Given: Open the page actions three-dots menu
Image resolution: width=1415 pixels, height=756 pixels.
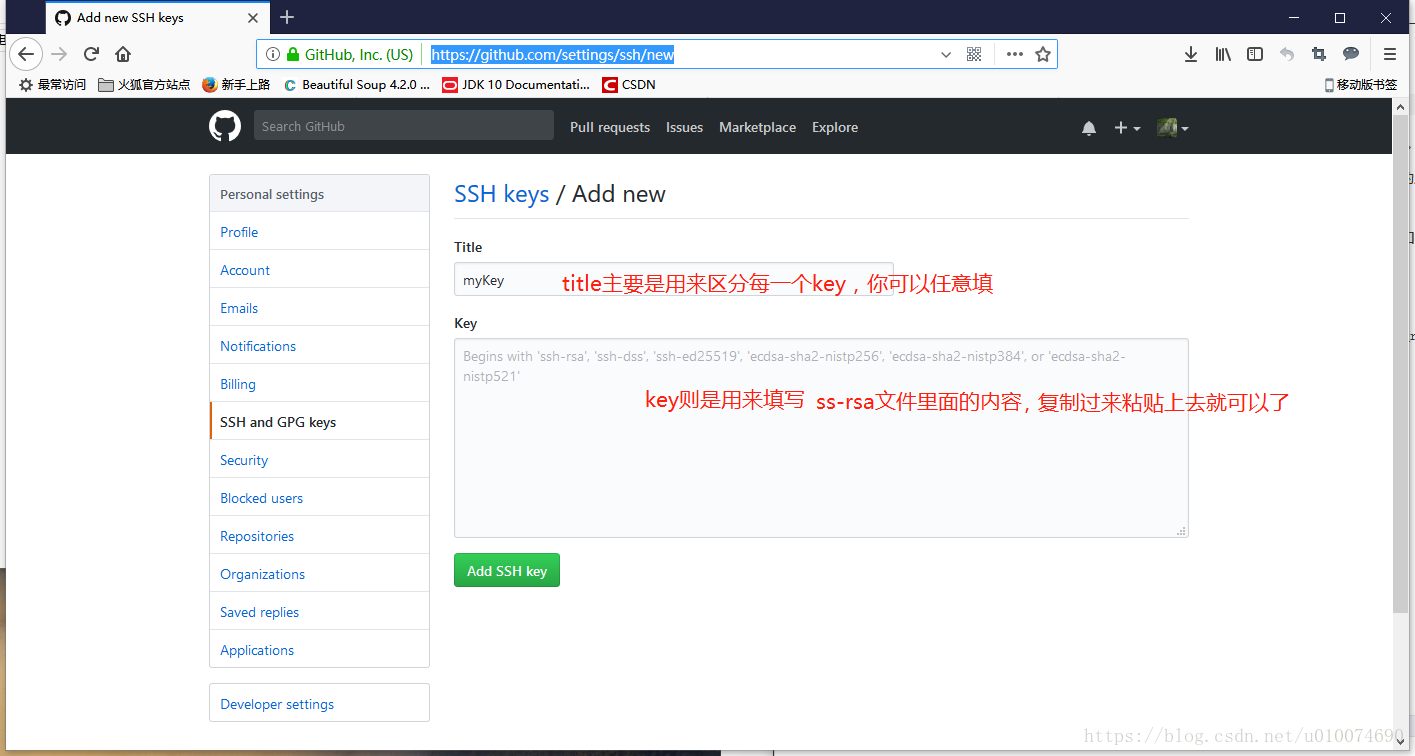Looking at the screenshot, I should tap(1014, 54).
